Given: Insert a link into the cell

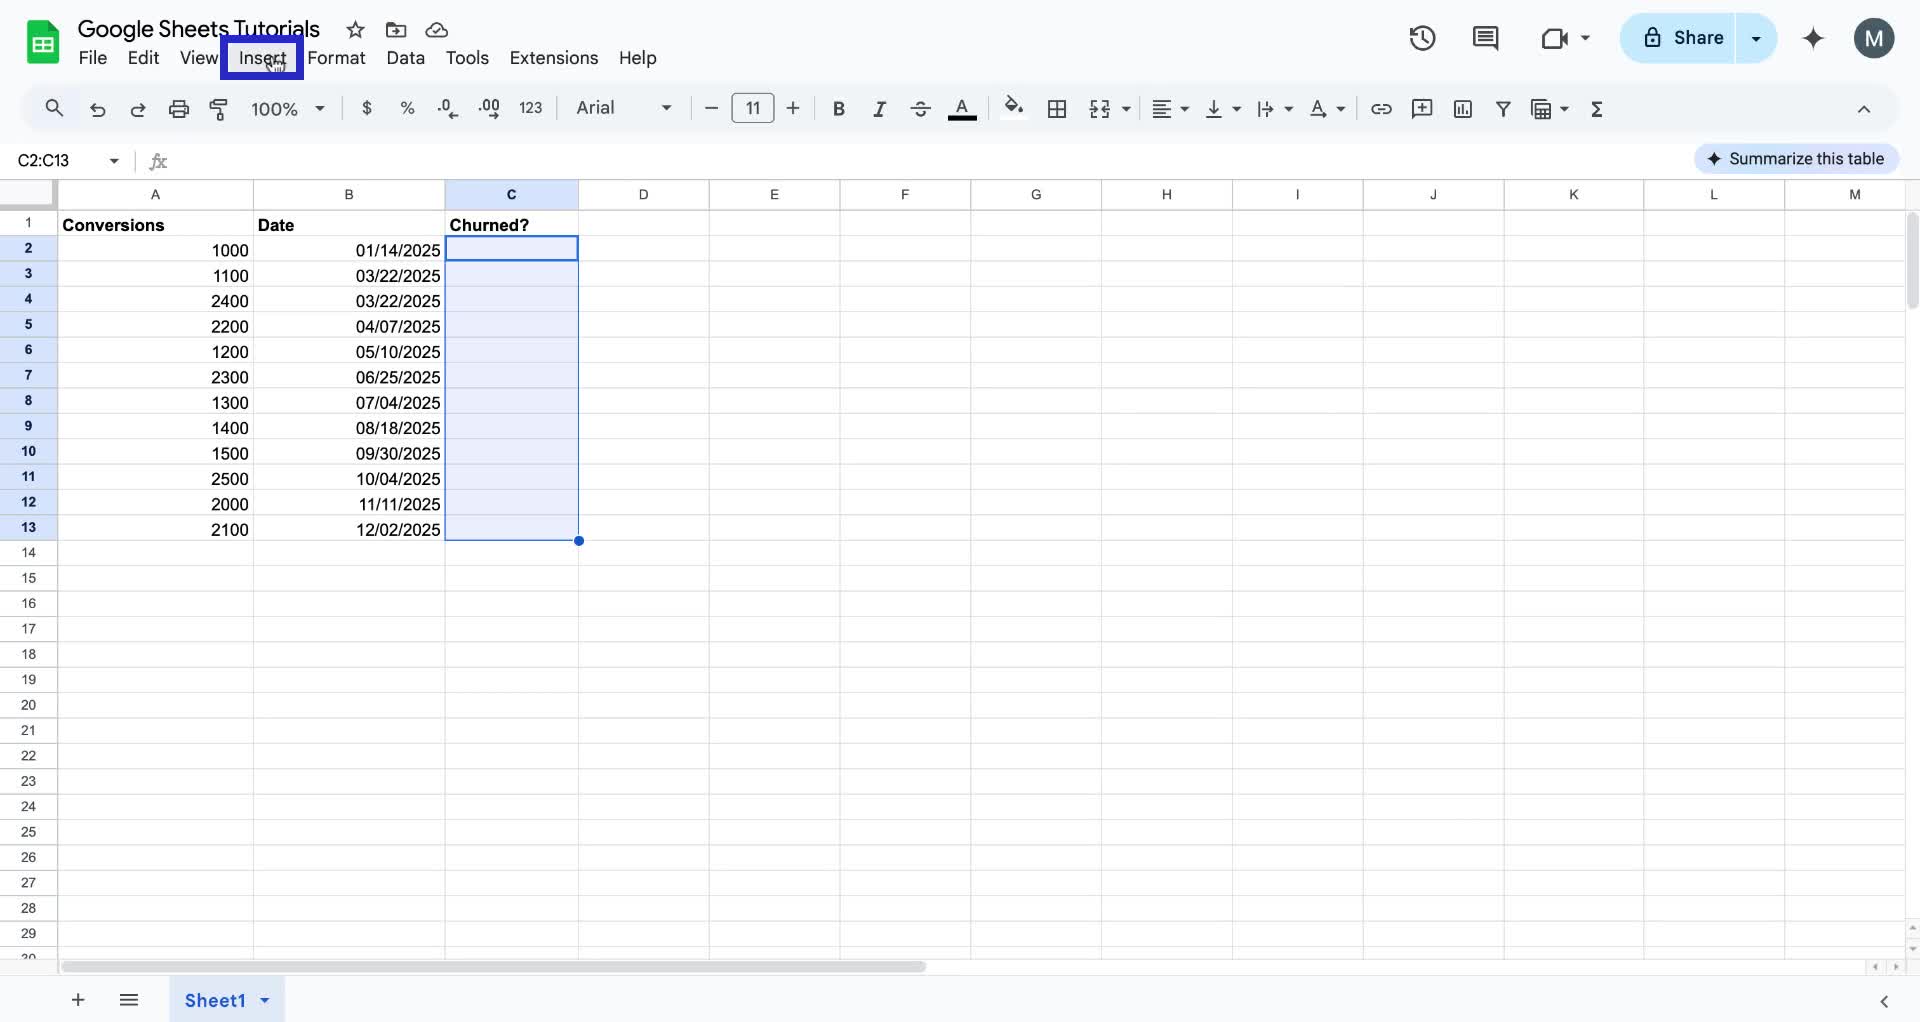Looking at the screenshot, I should pyautogui.click(x=1382, y=108).
